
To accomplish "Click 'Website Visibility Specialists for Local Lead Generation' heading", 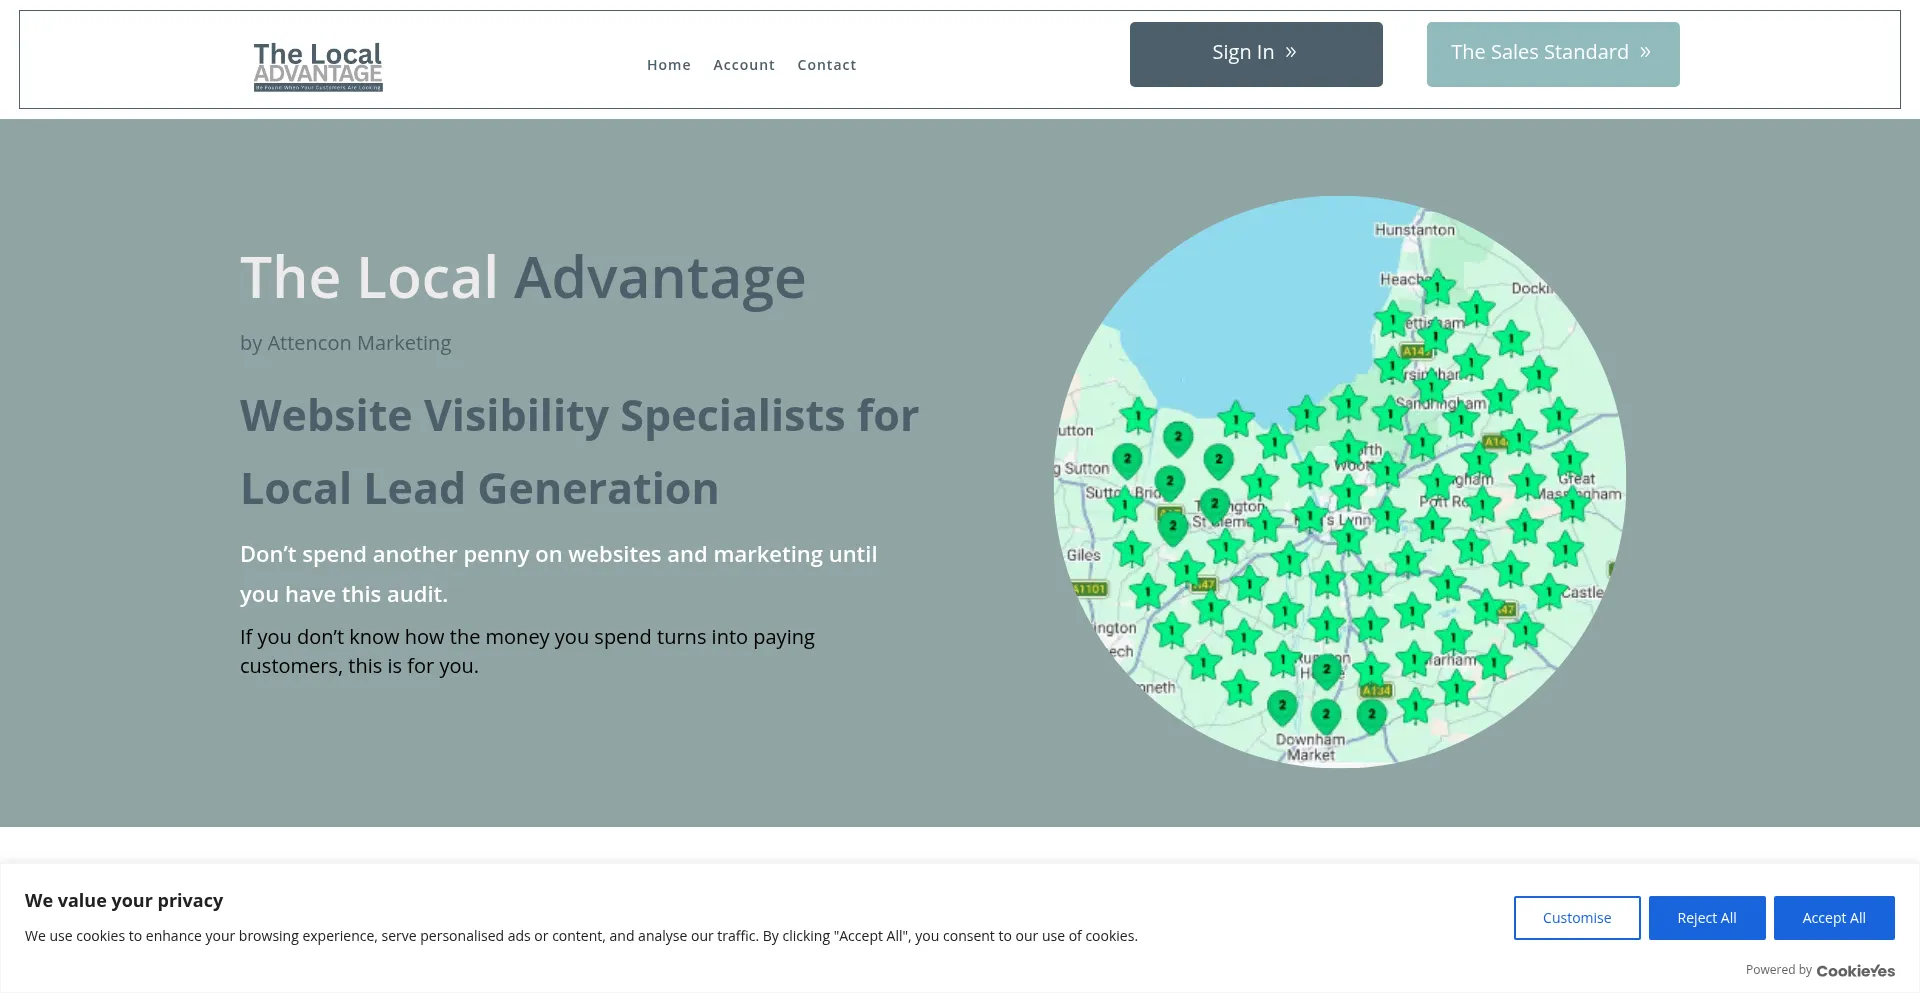I will pos(580,452).
